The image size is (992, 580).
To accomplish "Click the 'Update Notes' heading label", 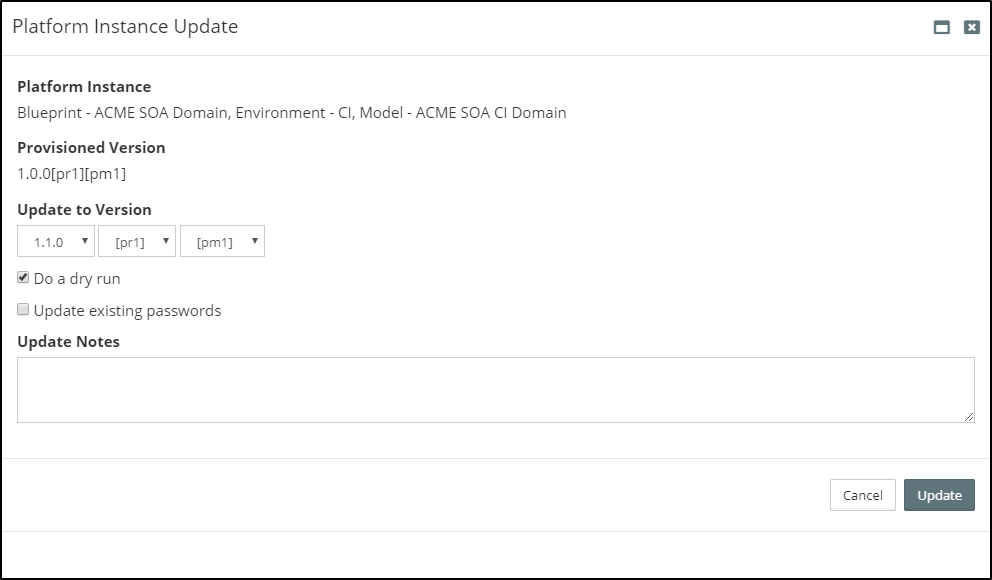I will (x=68, y=342).
